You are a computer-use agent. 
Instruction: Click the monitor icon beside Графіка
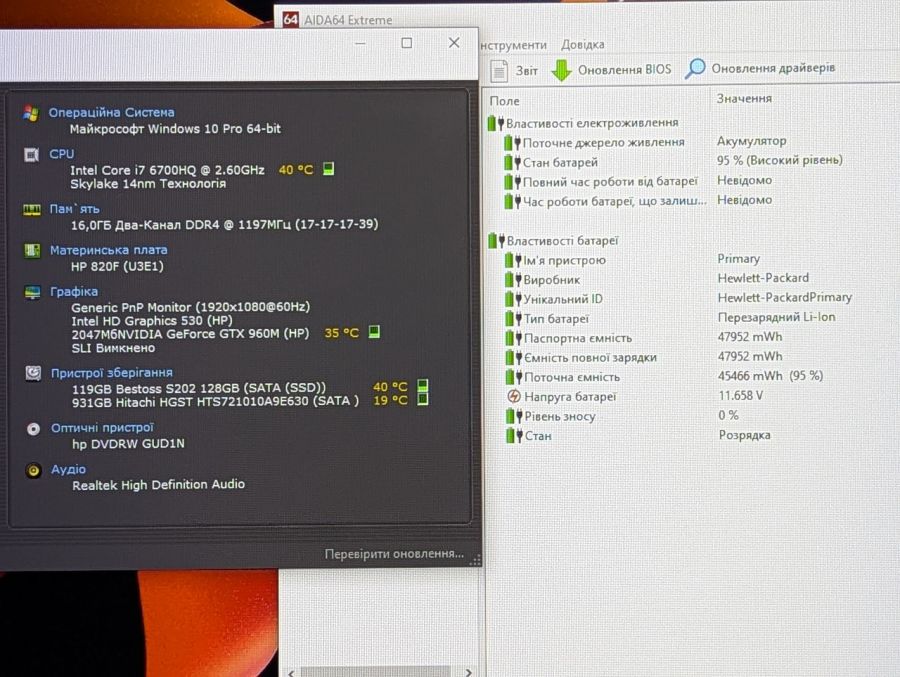(x=33, y=292)
